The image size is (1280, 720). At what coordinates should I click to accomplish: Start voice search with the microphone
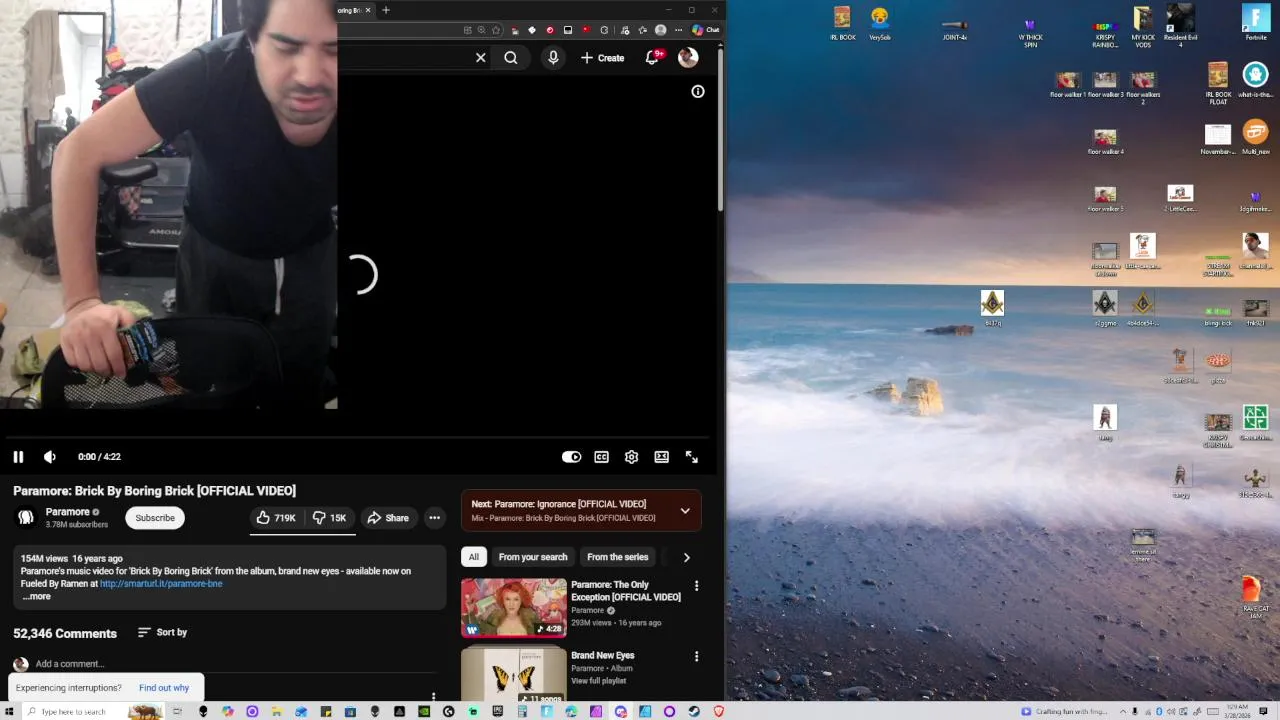(x=553, y=58)
